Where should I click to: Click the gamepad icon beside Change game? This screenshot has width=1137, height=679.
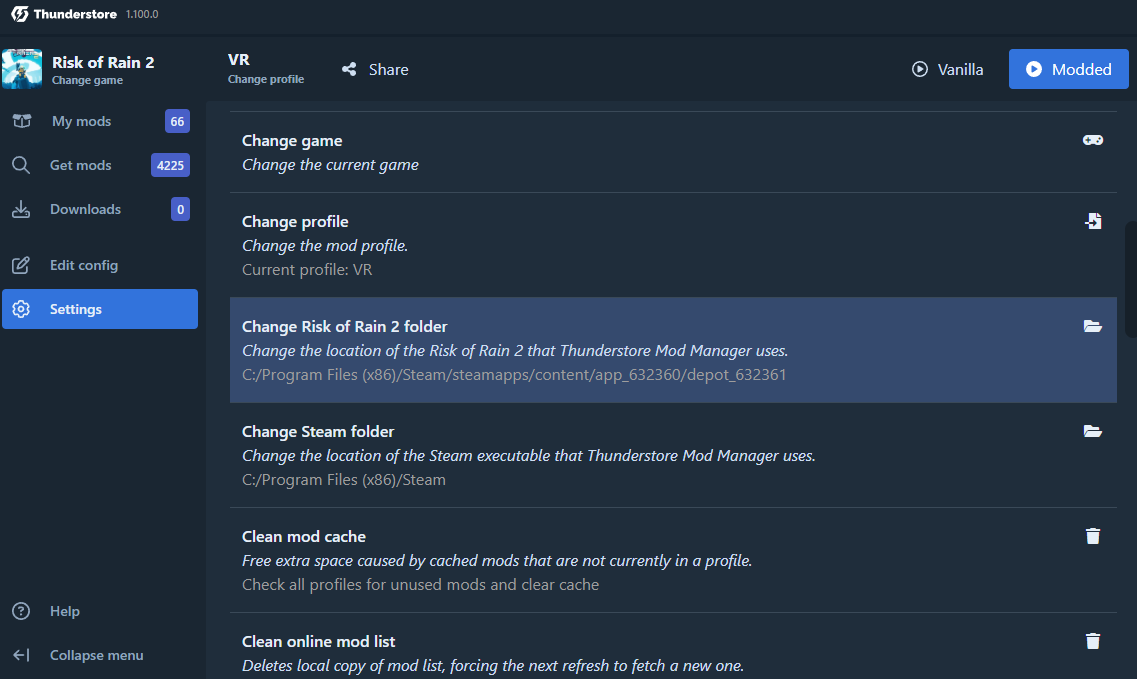1093,140
